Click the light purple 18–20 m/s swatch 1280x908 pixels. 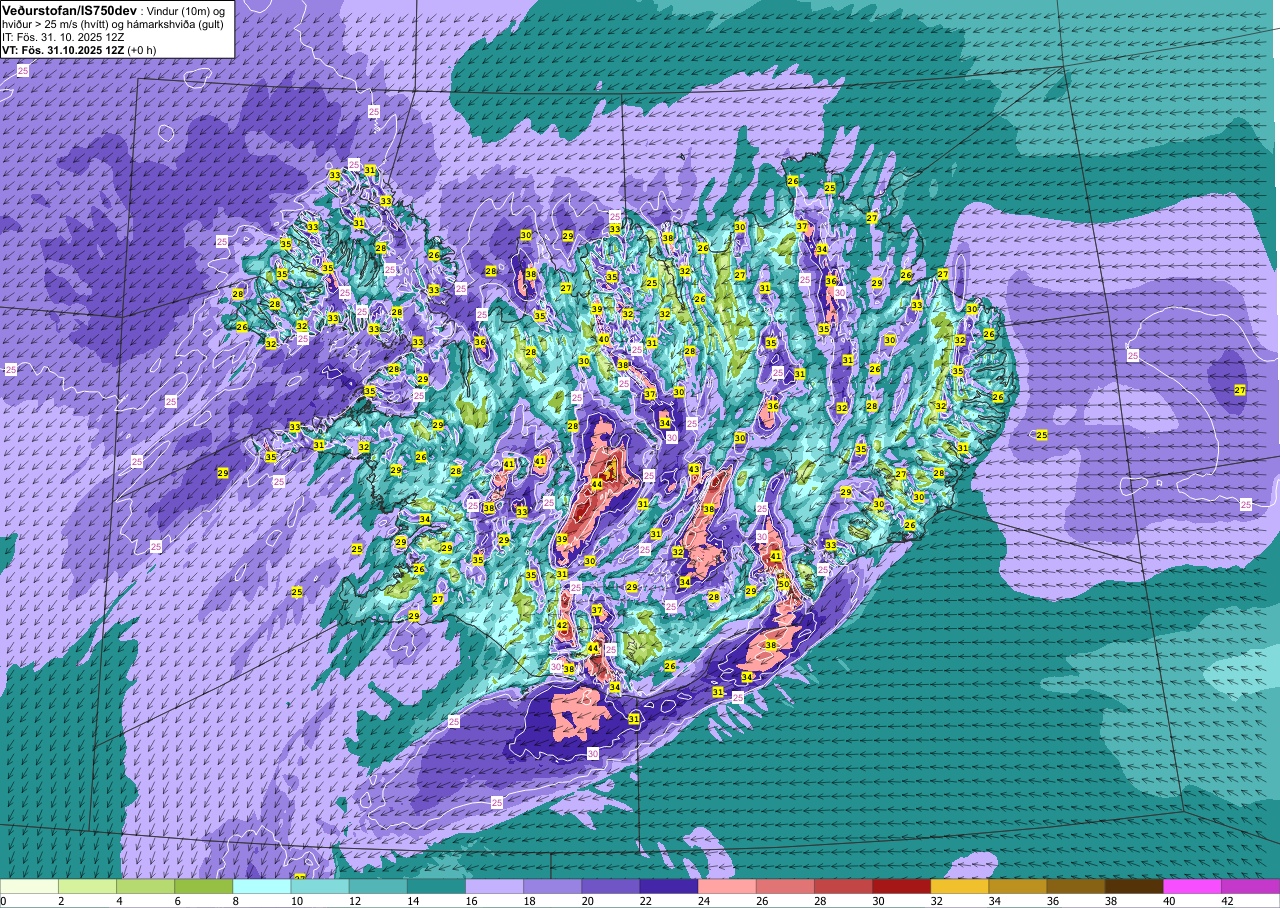point(552,886)
